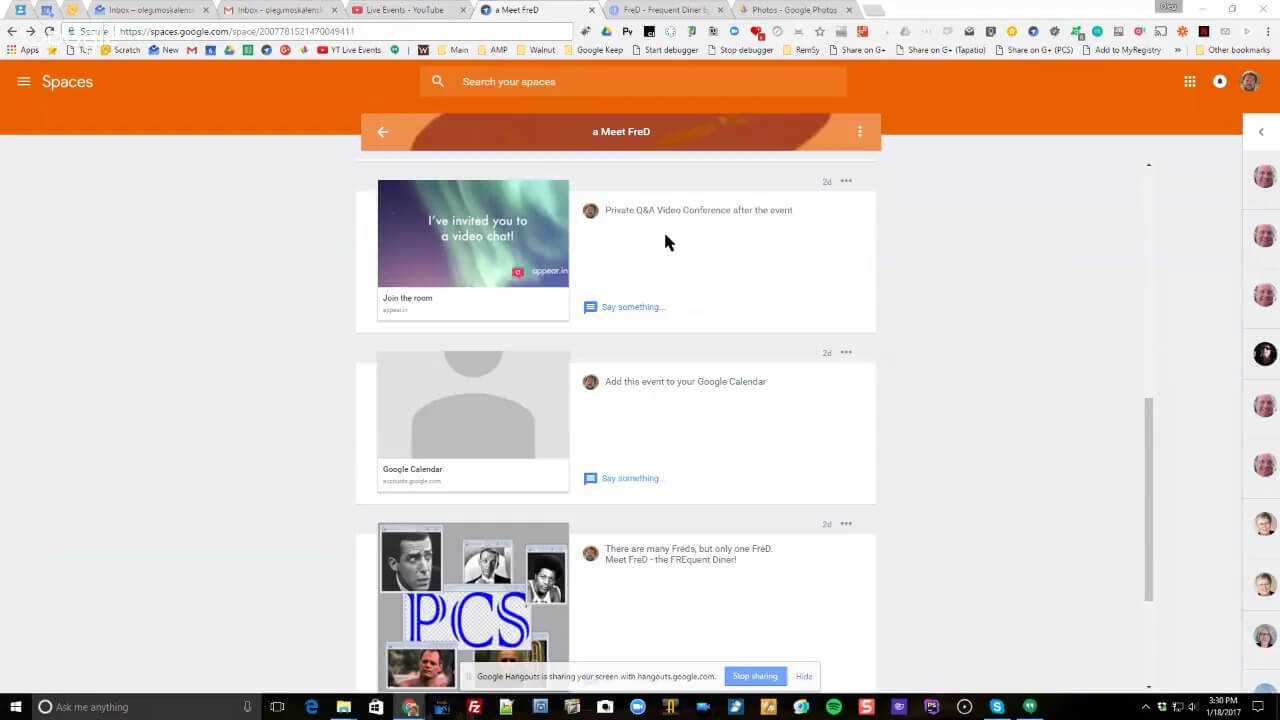Open the Walnut bookmarks folder
1280x720 pixels.
tap(535, 50)
